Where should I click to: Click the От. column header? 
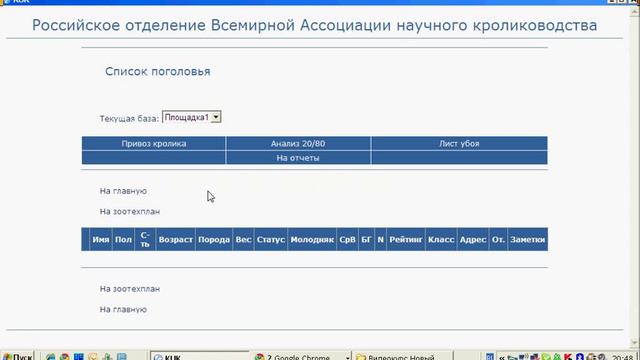click(x=498, y=240)
